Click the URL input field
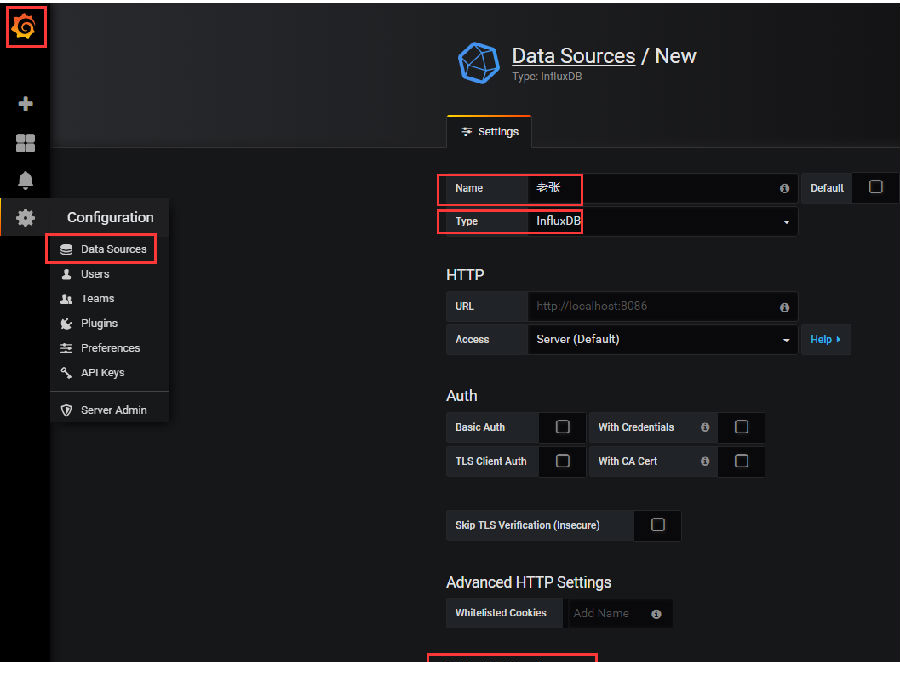Image resolution: width=900 pixels, height=688 pixels. pyautogui.click(x=650, y=306)
